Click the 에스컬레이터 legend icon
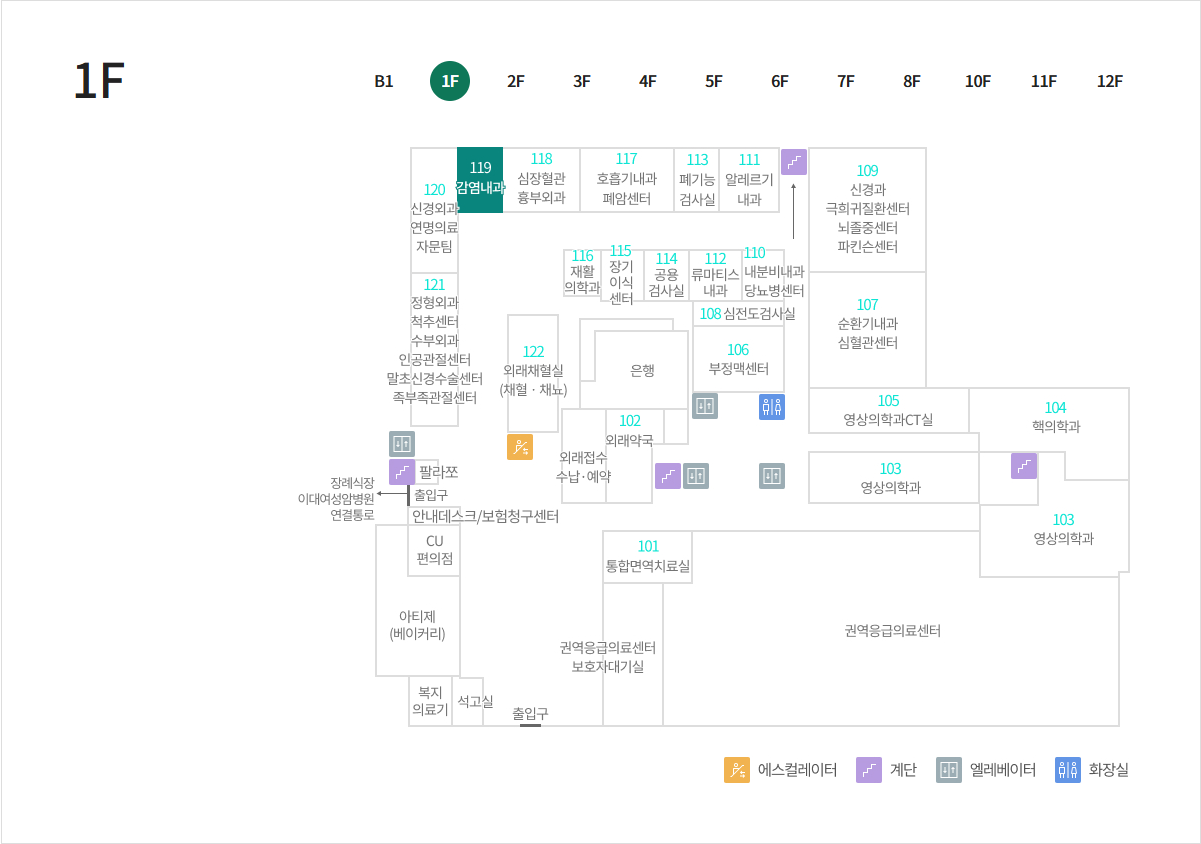Image resolution: width=1201 pixels, height=844 pixels. tap(737, 770)
